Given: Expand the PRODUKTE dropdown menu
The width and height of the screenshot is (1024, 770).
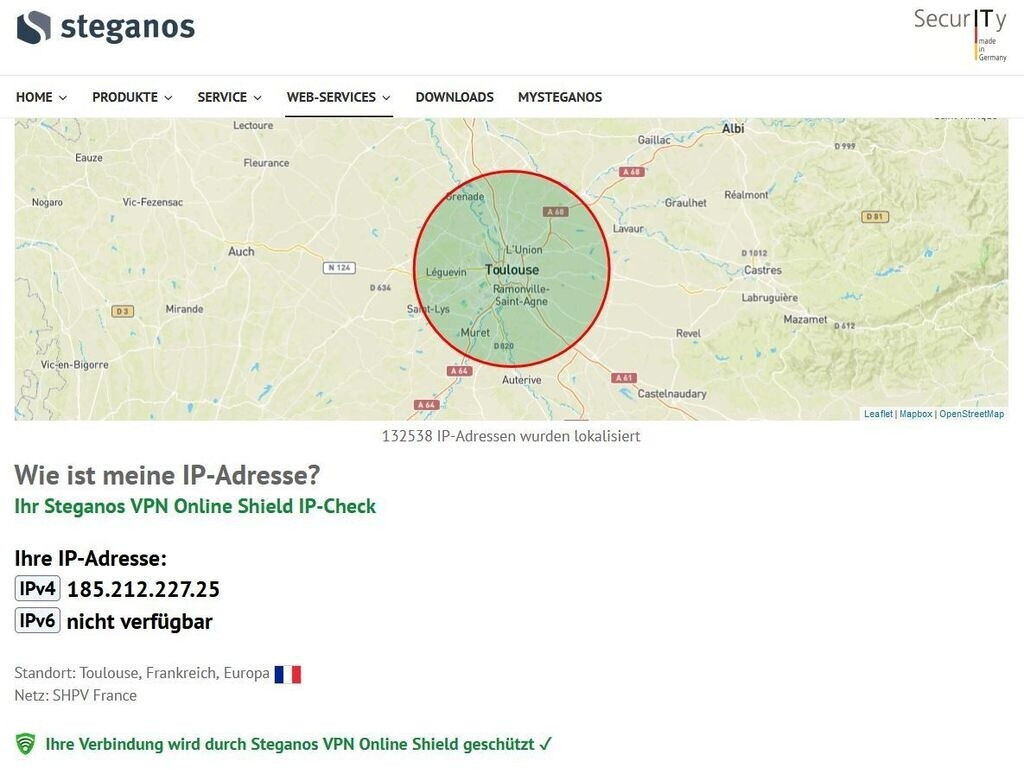Looking at the screenshot, I should 132,97.
